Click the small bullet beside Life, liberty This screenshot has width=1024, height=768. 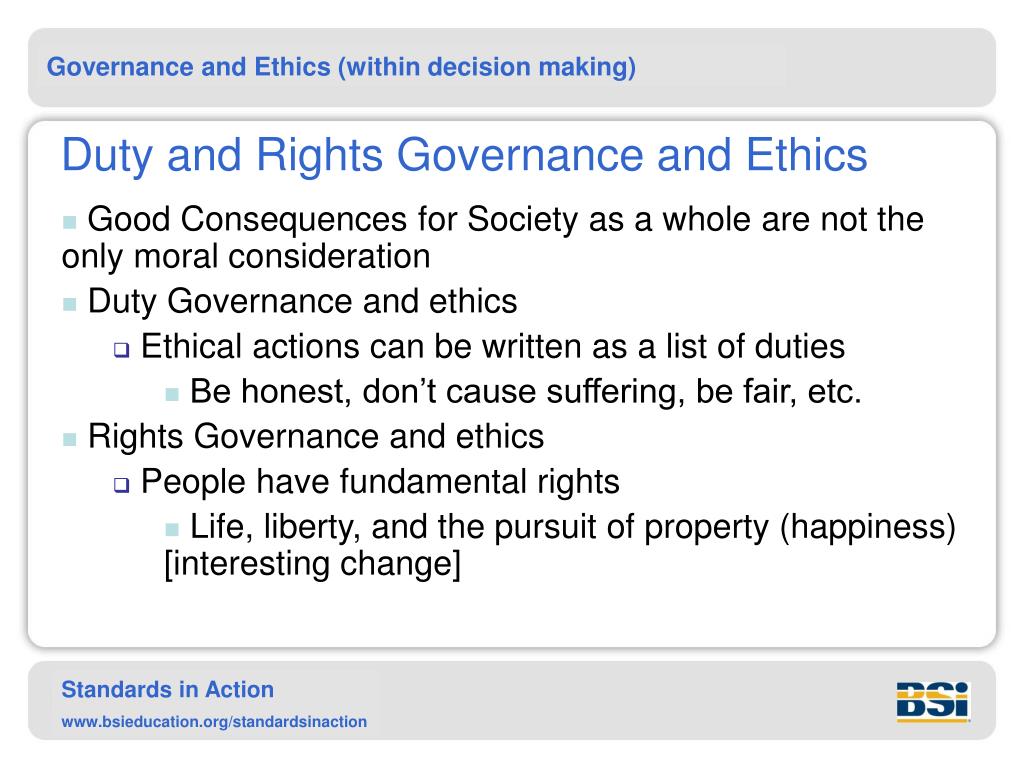click(x=172, y=530)
